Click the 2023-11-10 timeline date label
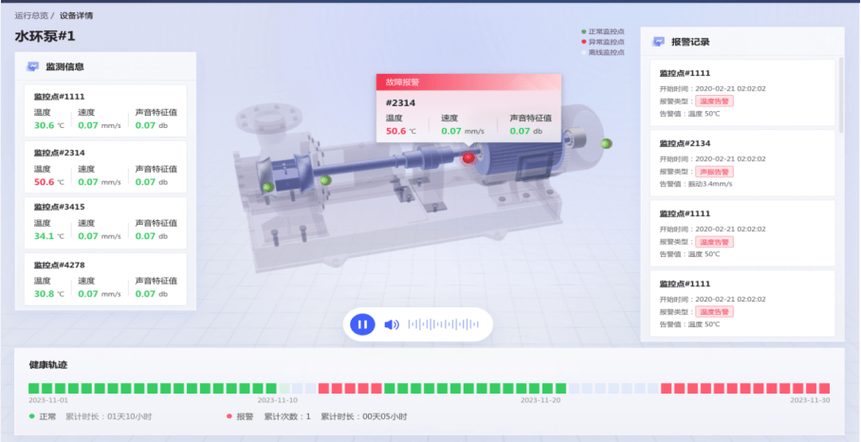This screenshot has width=861, height=442. pos(278,400)
